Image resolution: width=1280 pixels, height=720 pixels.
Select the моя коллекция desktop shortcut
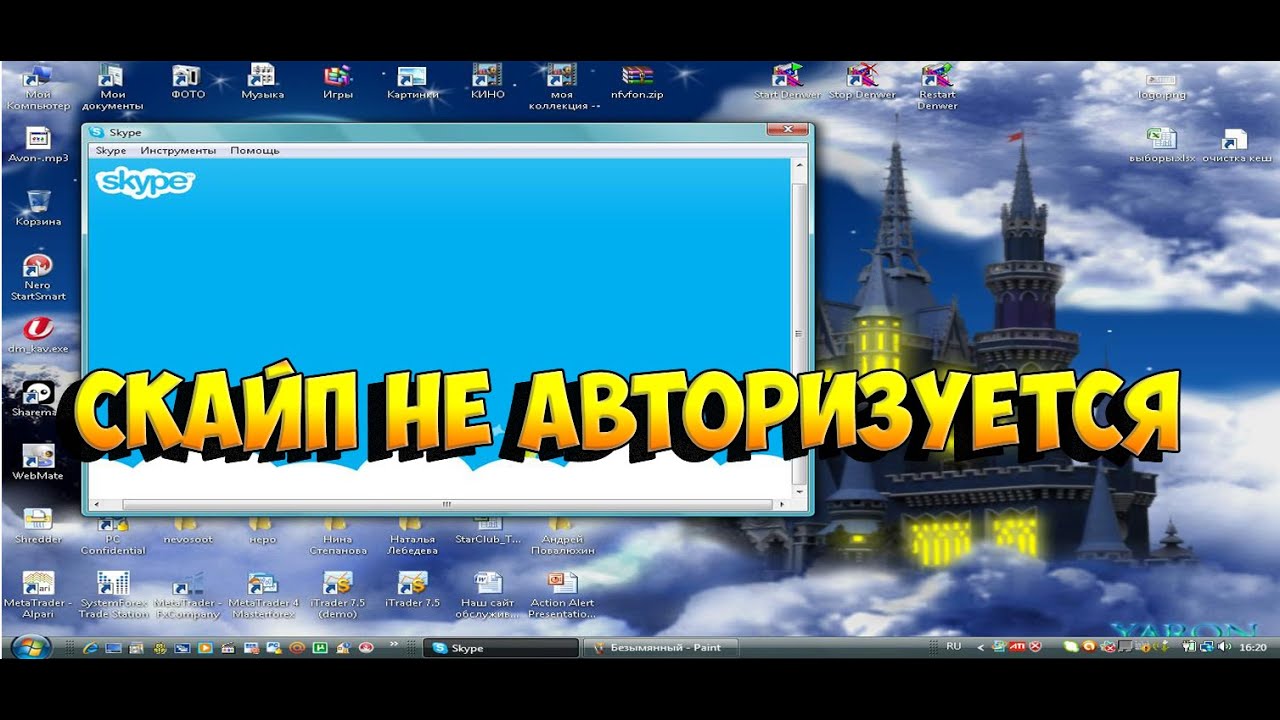563,87
